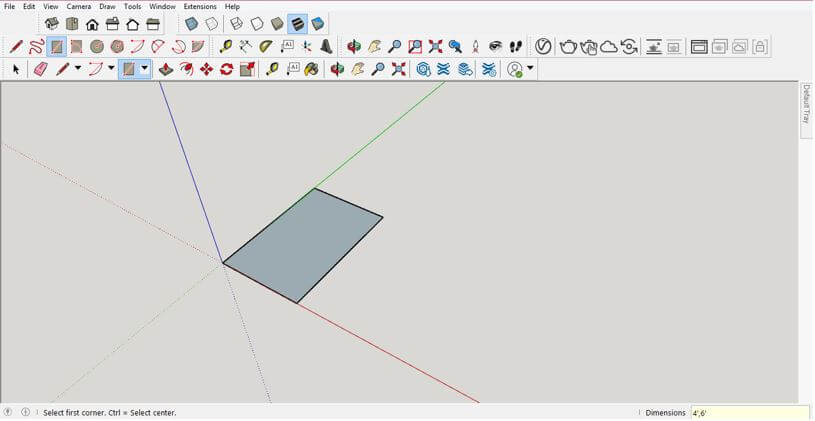The height and width of the screenshot is (421, 815).
Task: Click status bar text "Select first corner. Ctrl = Select center."
Action: click(x=110, y=413)
